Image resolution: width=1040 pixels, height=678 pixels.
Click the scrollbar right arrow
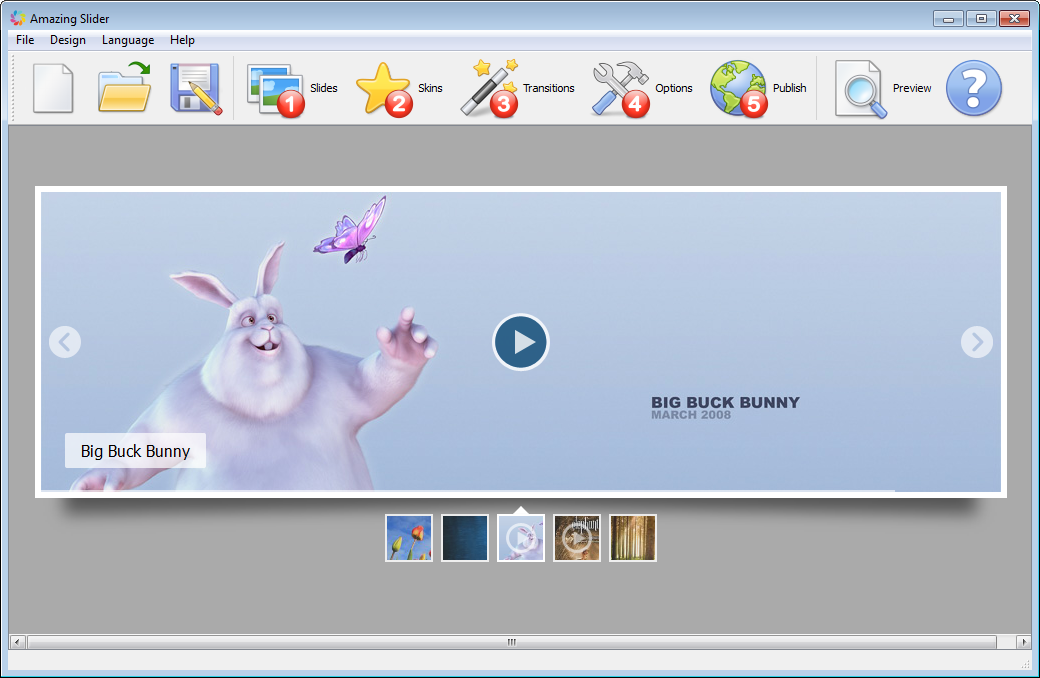(x=1023, y=642)
